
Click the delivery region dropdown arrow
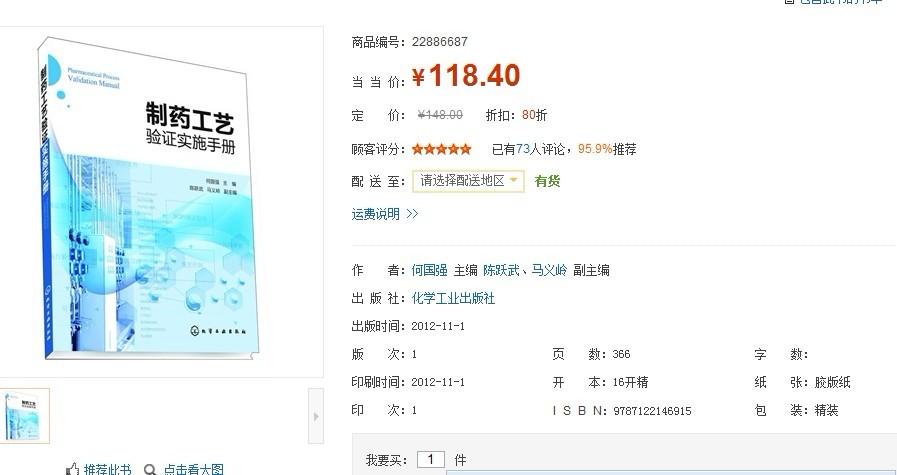(514, 180)
